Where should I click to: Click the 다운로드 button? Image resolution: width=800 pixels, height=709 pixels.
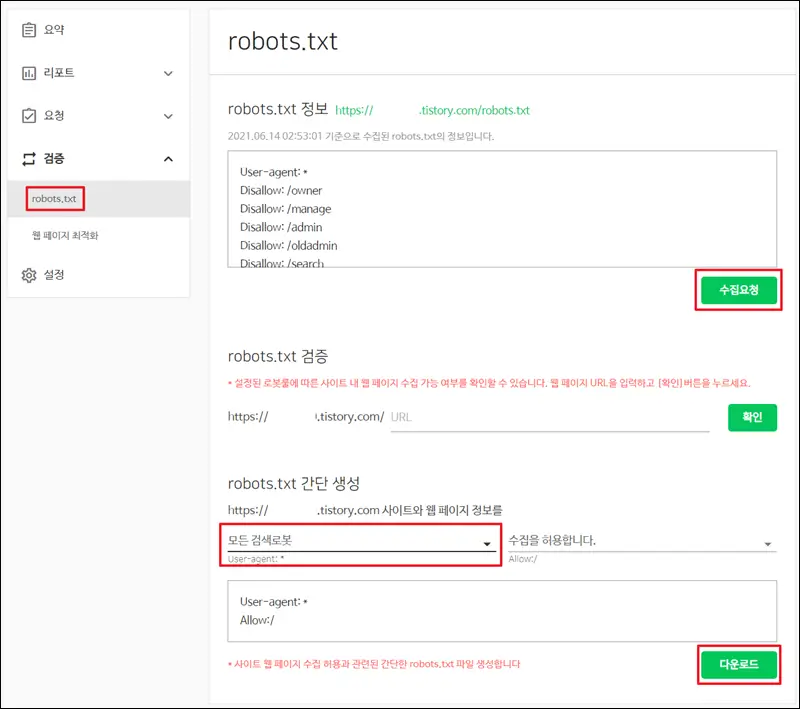[738, 665]
